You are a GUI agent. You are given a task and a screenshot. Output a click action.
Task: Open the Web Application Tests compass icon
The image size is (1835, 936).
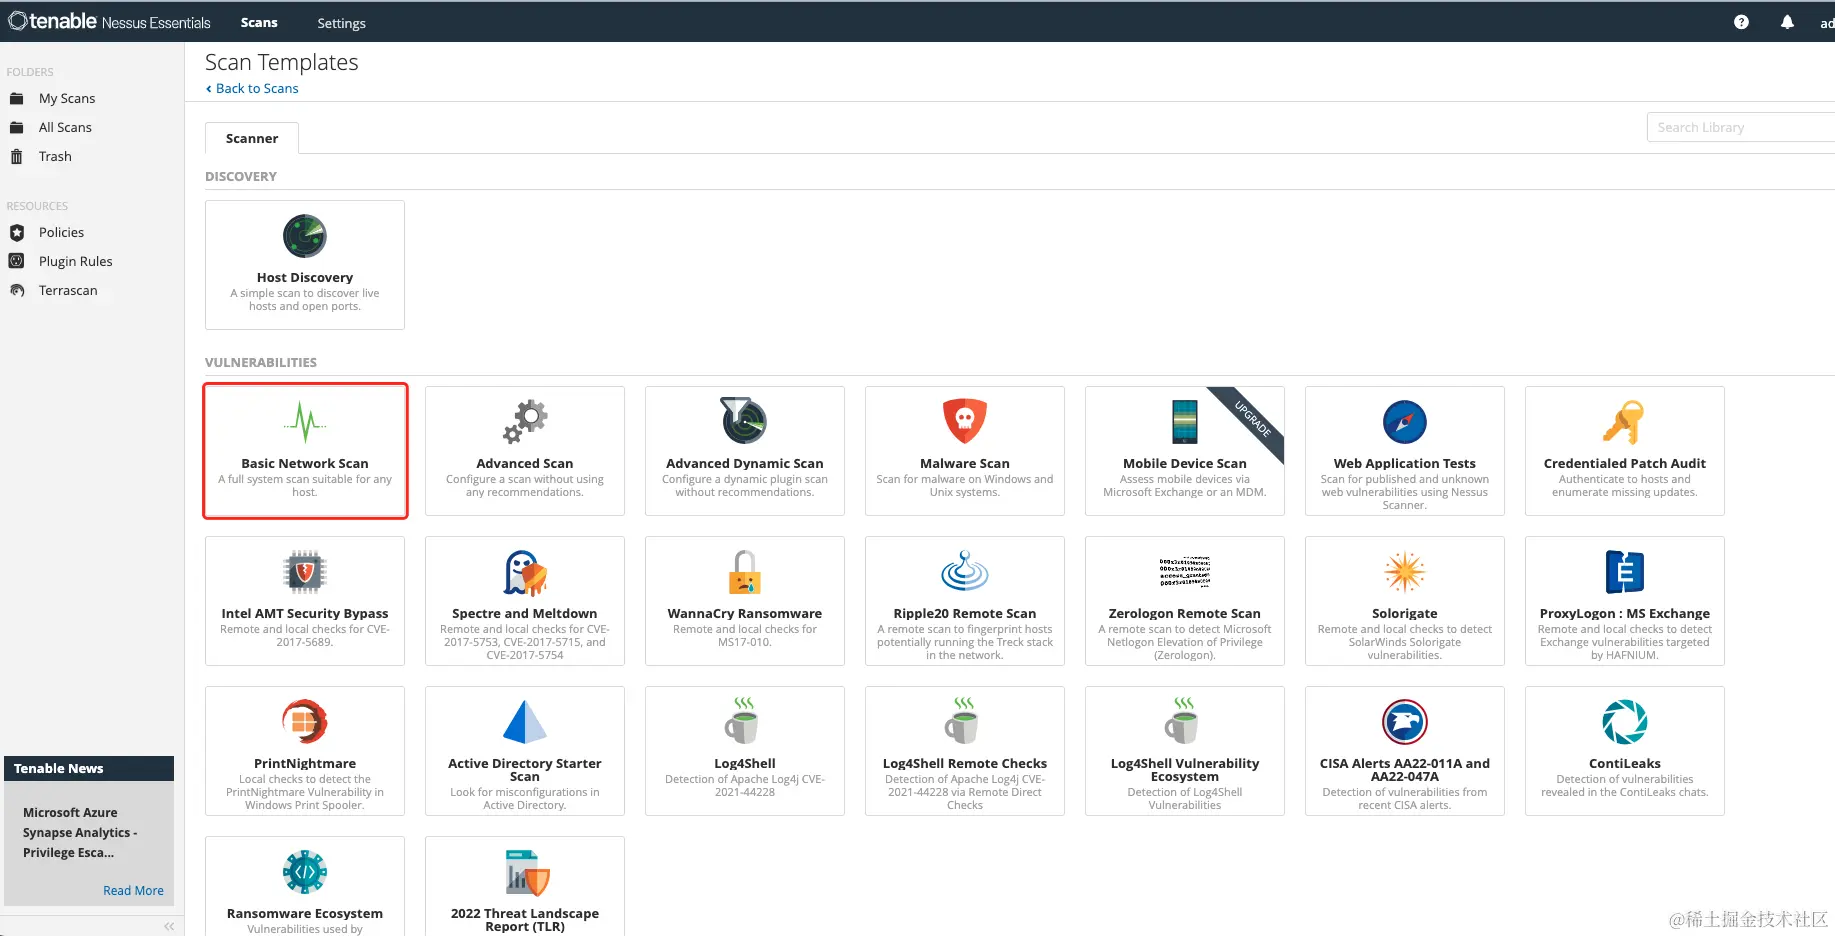(x=1405, y=422)
